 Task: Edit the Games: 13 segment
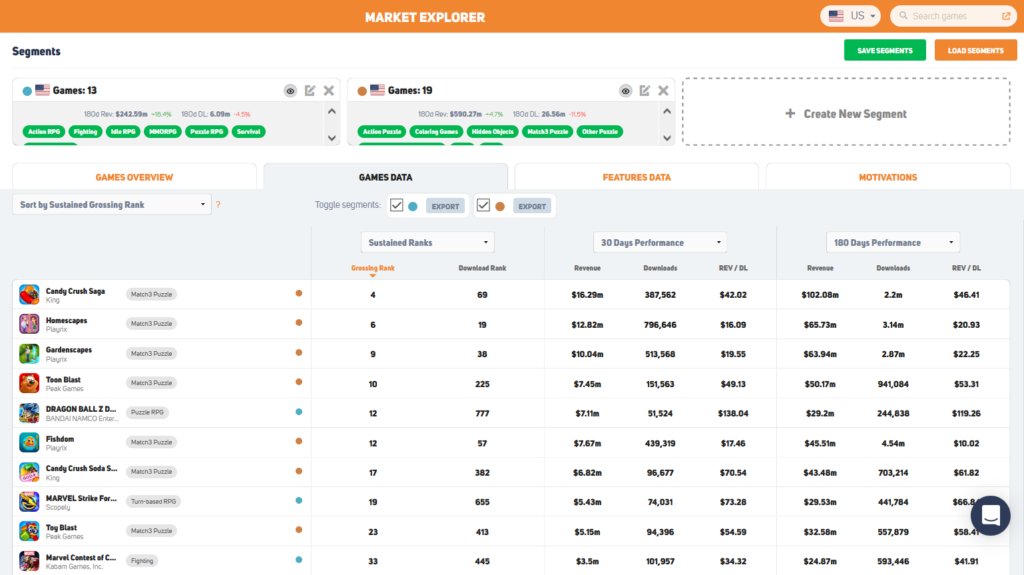(310, 90)
